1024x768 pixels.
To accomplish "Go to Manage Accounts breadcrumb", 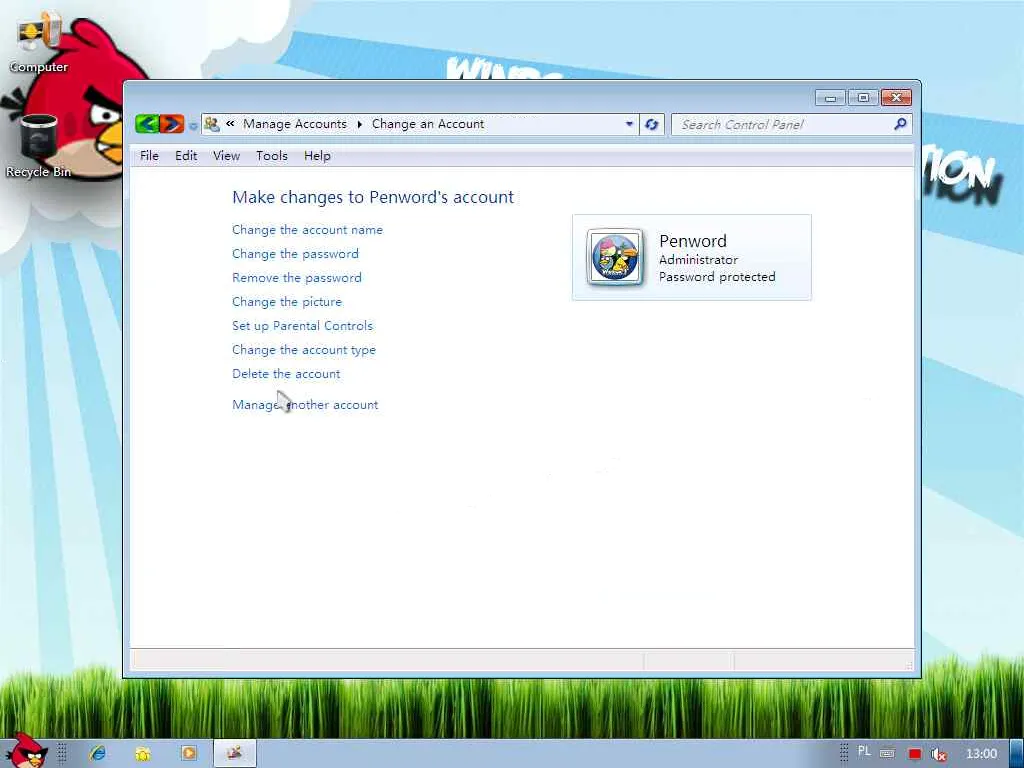I will 295,123.
